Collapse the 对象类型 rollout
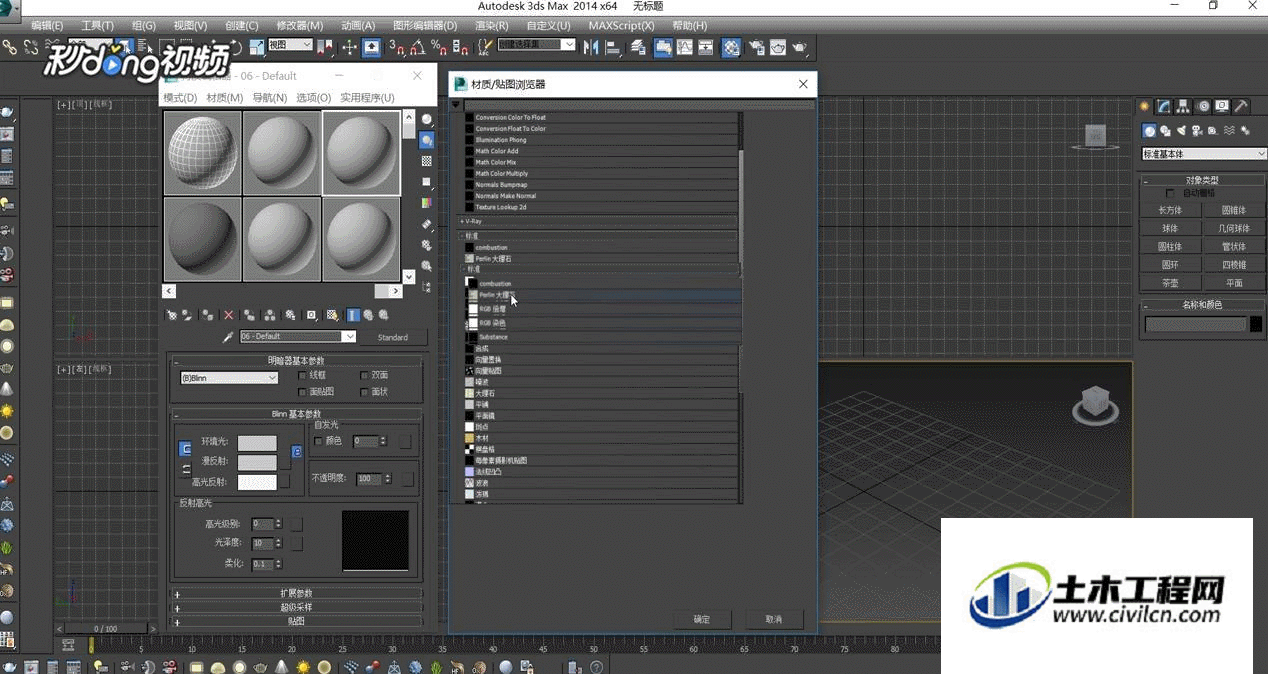 [x=1201, y=180]
